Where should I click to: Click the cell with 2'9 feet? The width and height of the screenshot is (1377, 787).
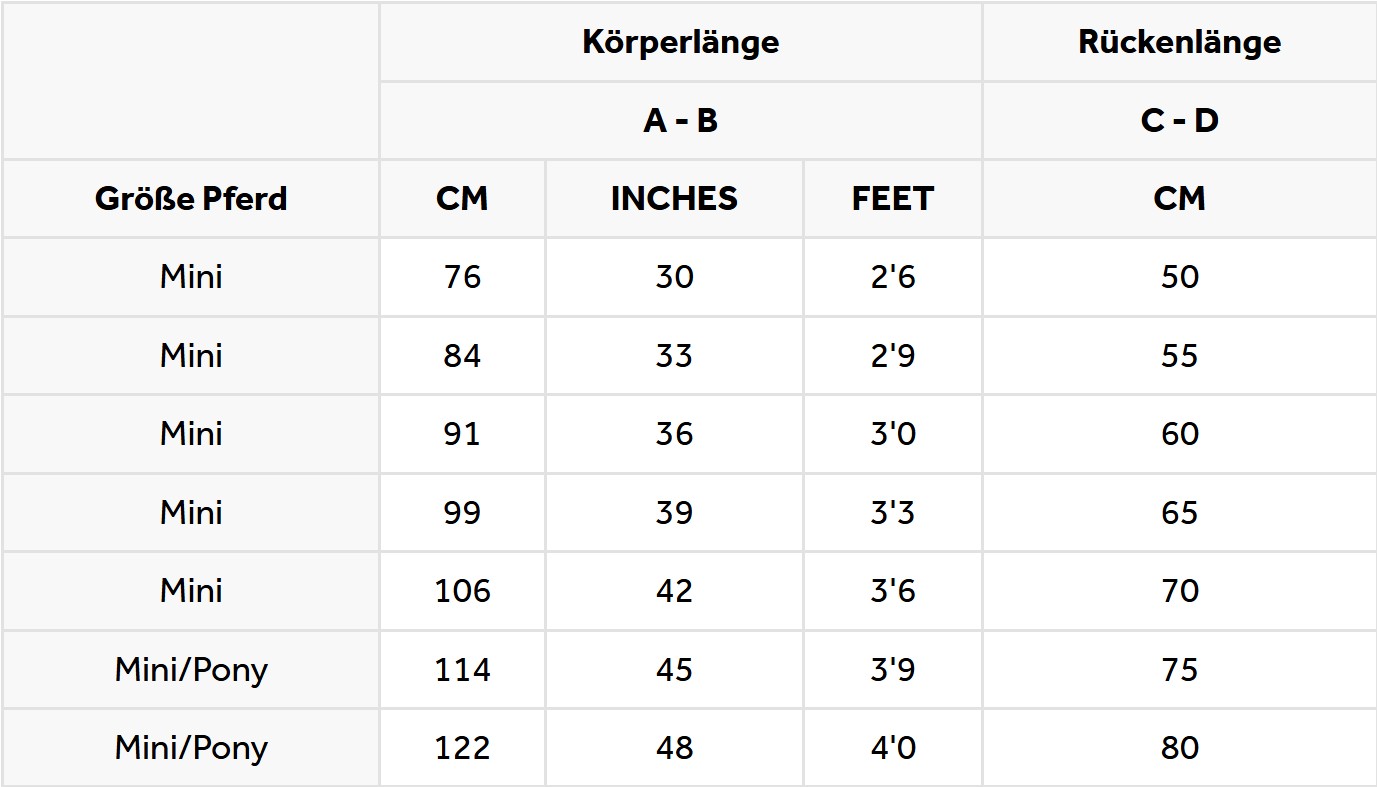point(893,356)
